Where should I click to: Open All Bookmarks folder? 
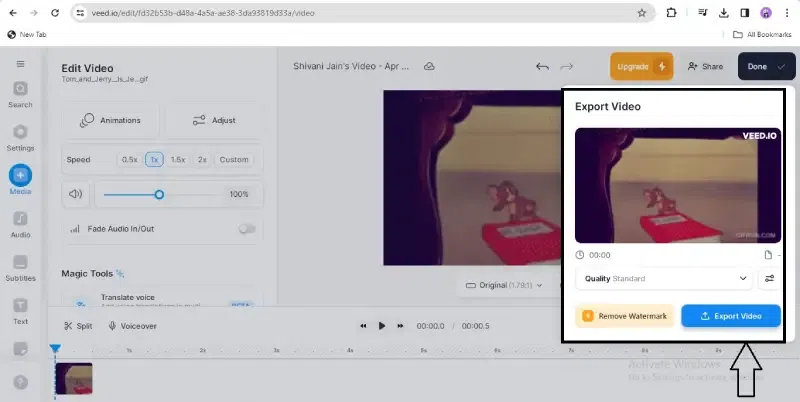[x=762, y=35]
